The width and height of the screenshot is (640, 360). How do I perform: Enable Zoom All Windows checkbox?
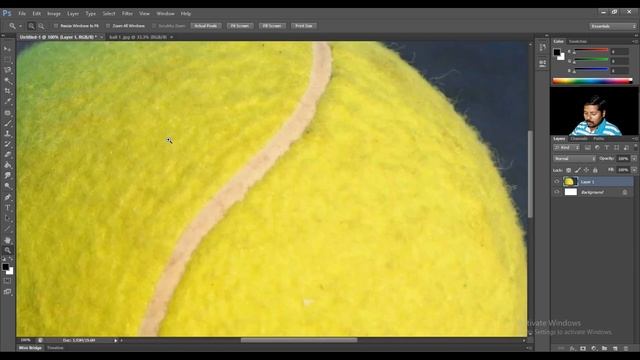coord(108,26)
